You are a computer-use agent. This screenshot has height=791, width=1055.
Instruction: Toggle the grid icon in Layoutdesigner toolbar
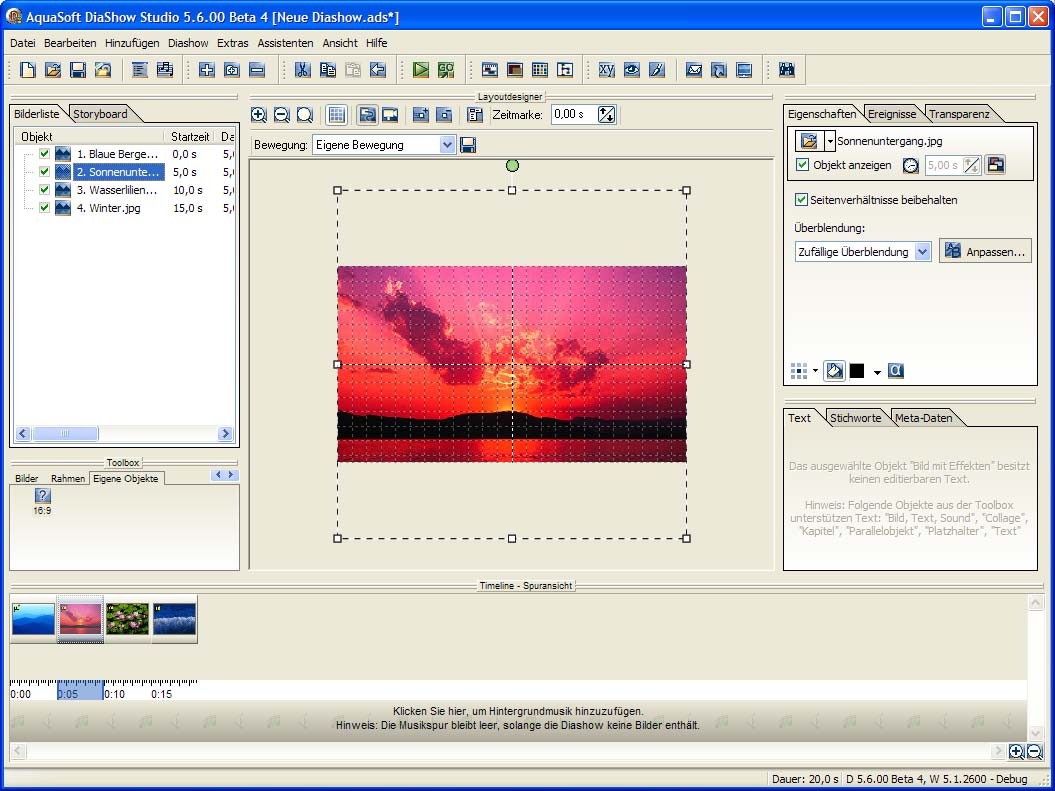(x=337, y=115)
